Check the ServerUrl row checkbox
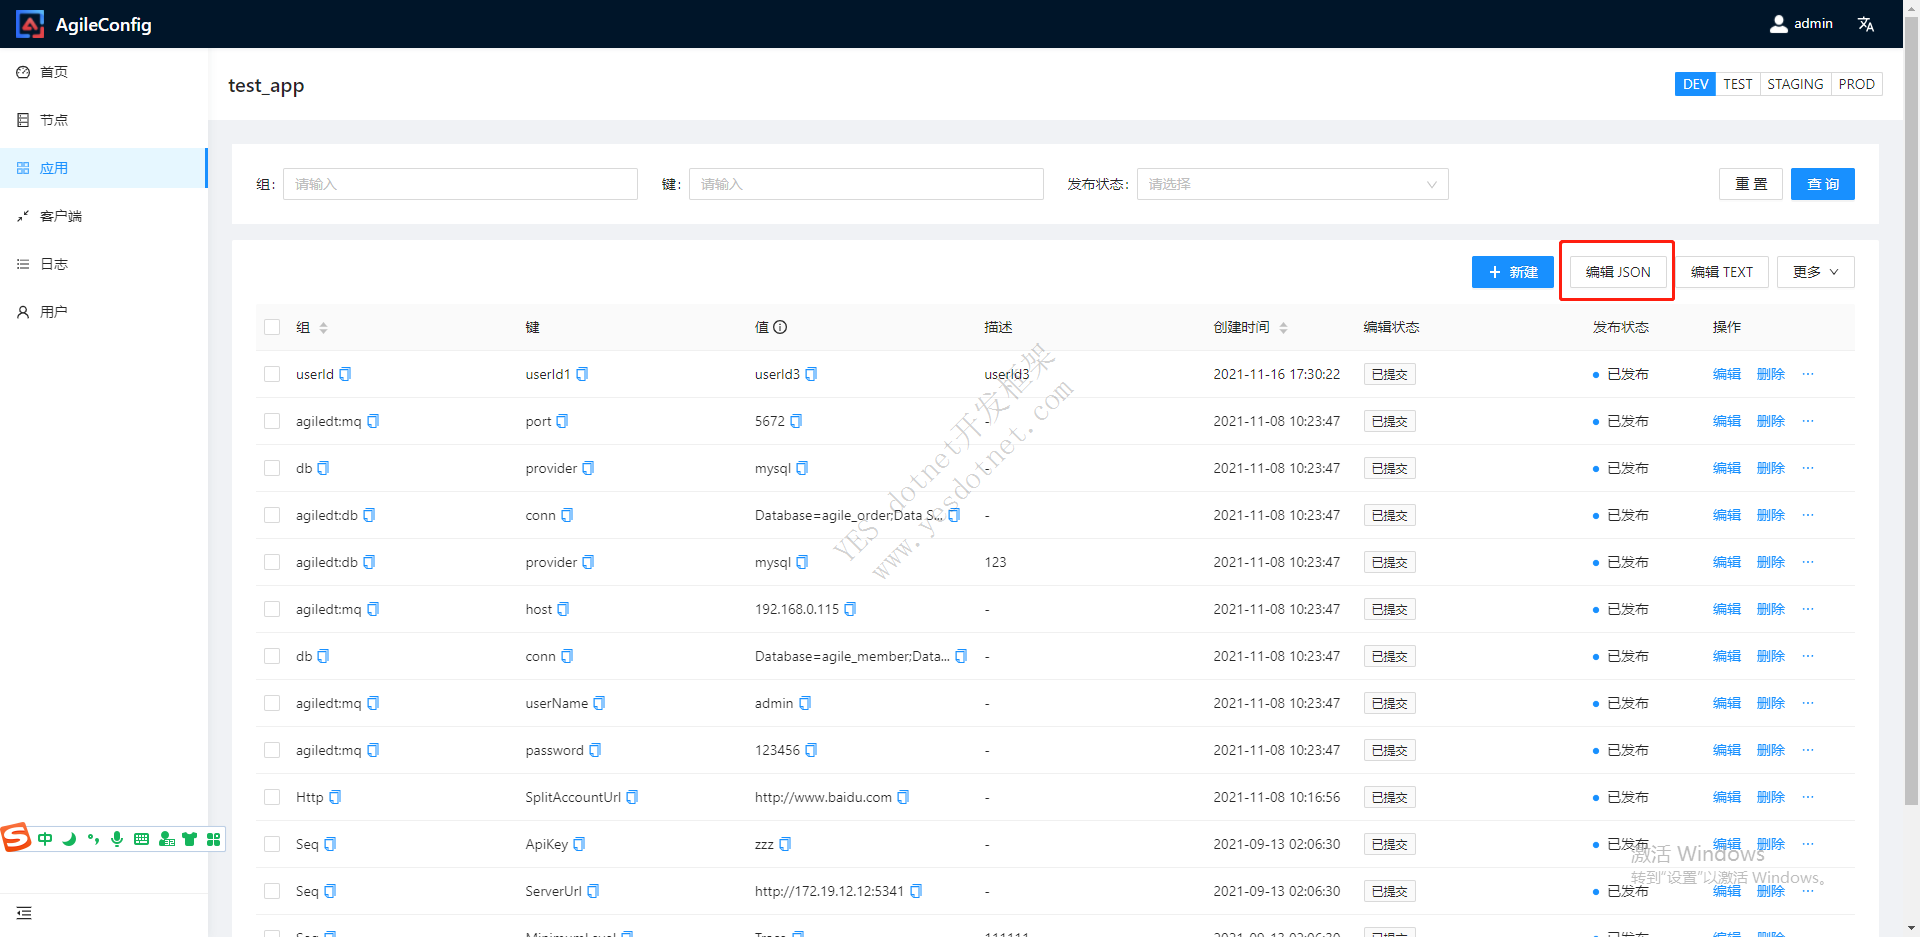This screenshot has width=1920, height=937. (272, 891)
